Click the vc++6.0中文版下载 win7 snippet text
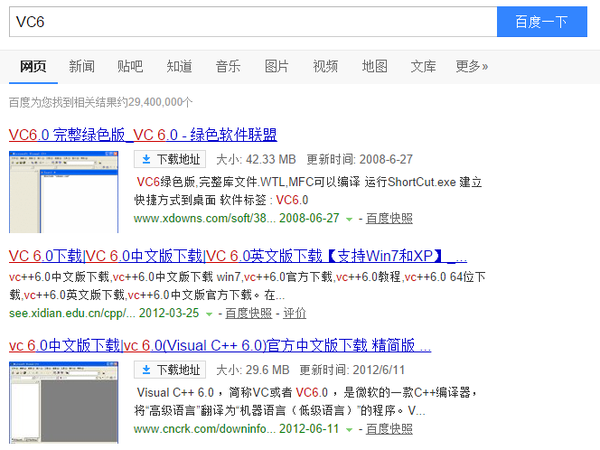Image resolution: width=600 pixels, height=450 pixels. (177, 276)
